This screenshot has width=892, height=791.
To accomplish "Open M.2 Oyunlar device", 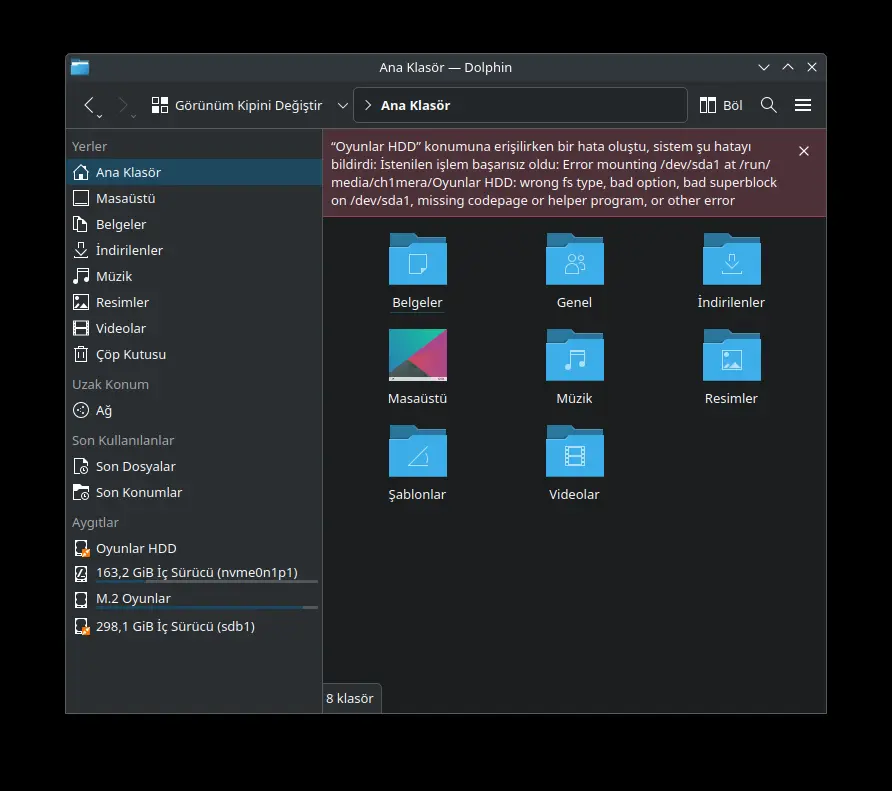I will pos(194,599).
